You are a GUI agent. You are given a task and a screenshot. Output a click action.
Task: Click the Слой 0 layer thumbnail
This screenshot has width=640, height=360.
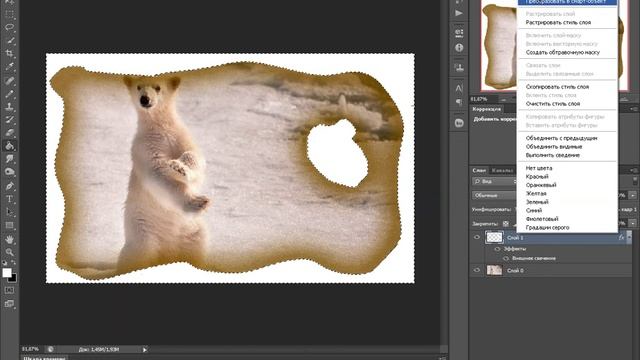pyautogui.click(x=494, y=270)
